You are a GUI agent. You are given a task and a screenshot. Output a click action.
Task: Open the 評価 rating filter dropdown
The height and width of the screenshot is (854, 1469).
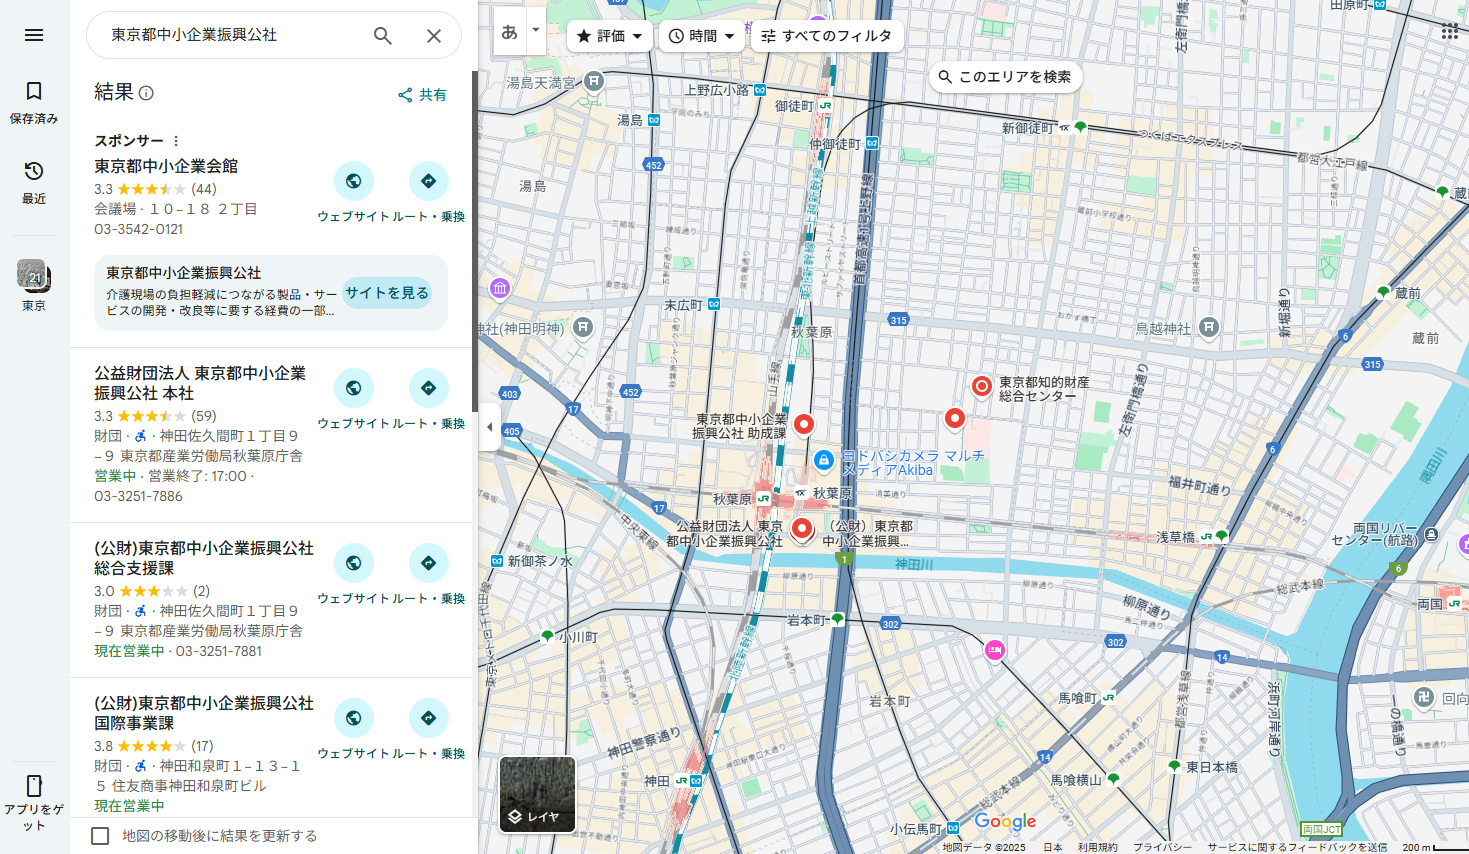coord(610,36)
